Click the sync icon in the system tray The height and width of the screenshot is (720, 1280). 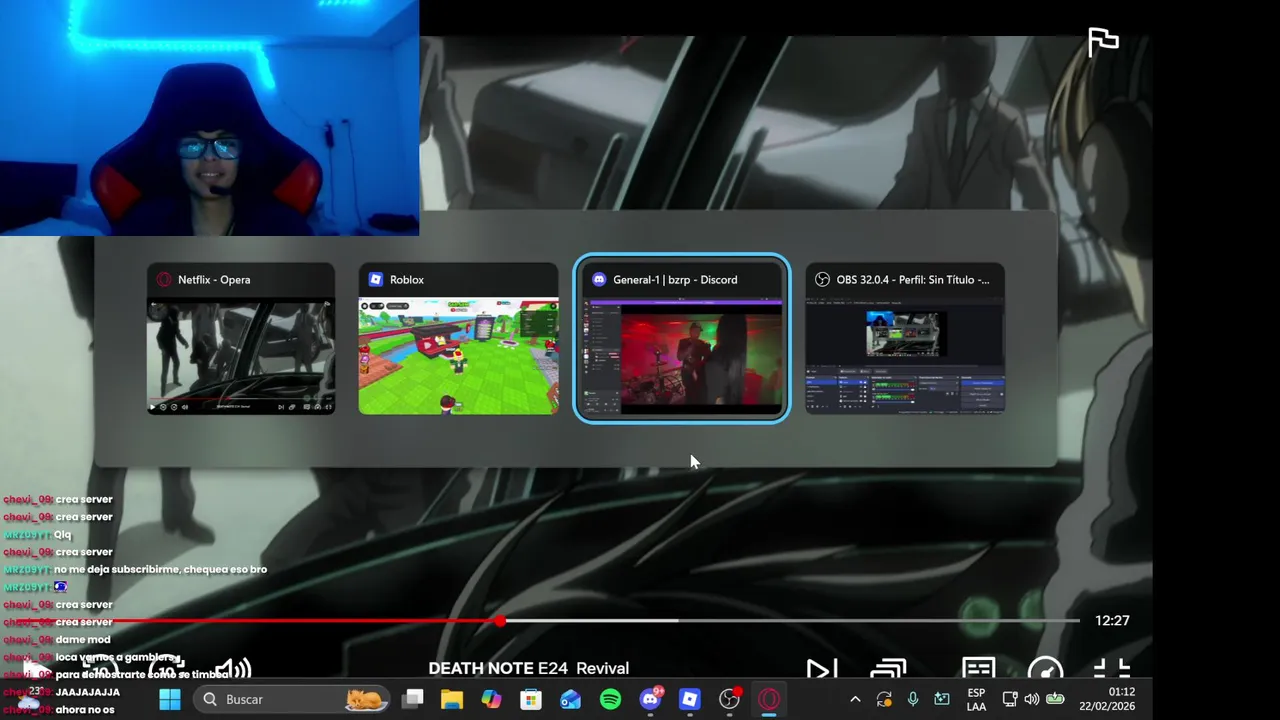(x=884, y=699)
